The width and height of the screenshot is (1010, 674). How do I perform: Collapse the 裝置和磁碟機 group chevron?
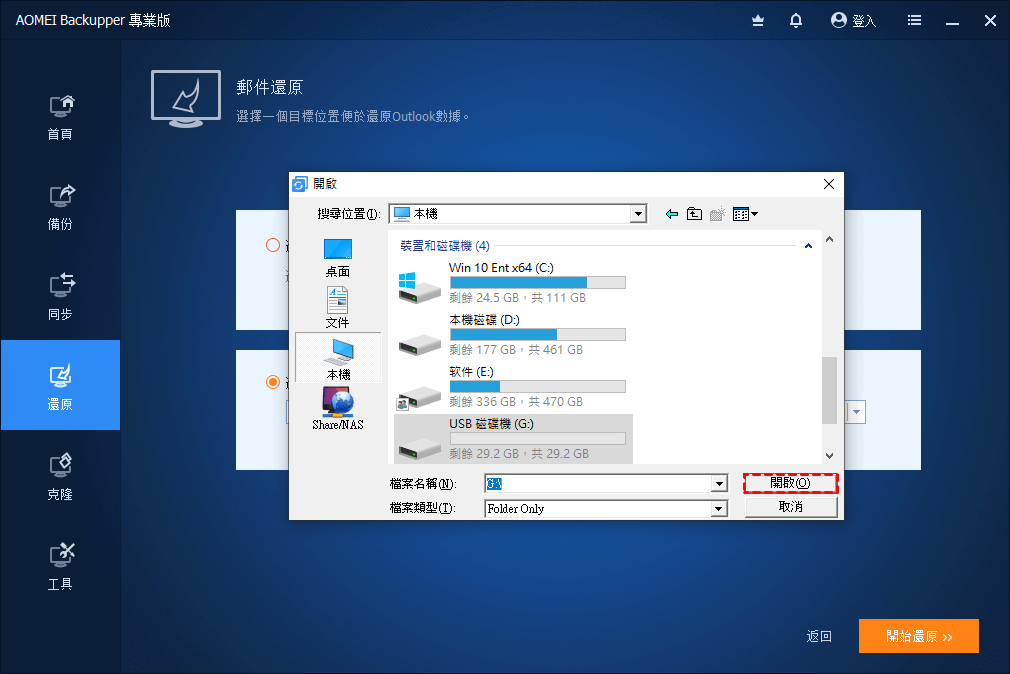click(808, 246)
